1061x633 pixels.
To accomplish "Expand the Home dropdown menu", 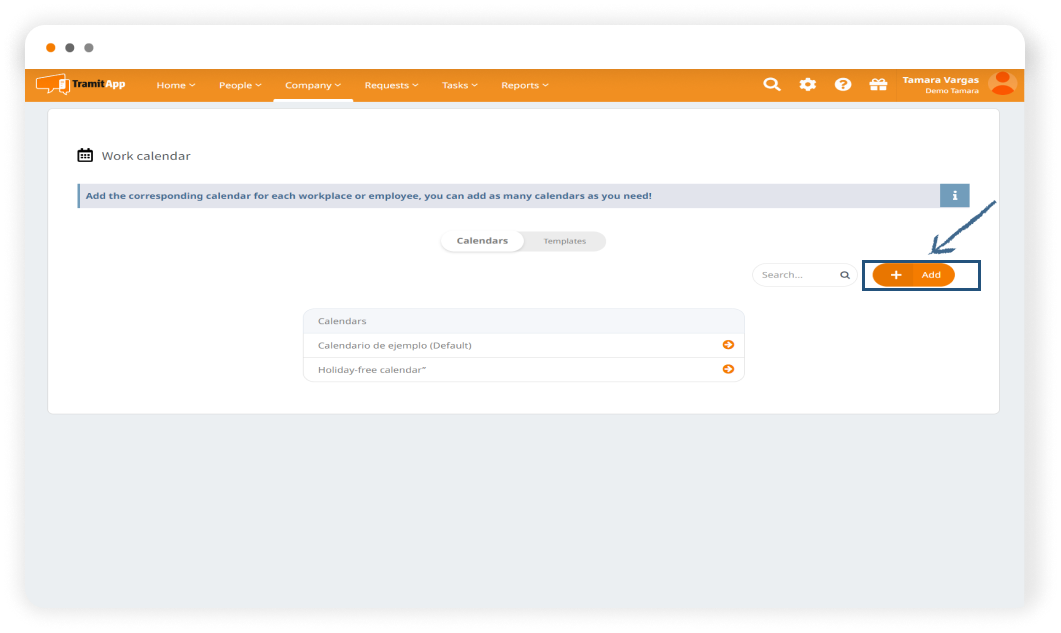I will point(176,86).
